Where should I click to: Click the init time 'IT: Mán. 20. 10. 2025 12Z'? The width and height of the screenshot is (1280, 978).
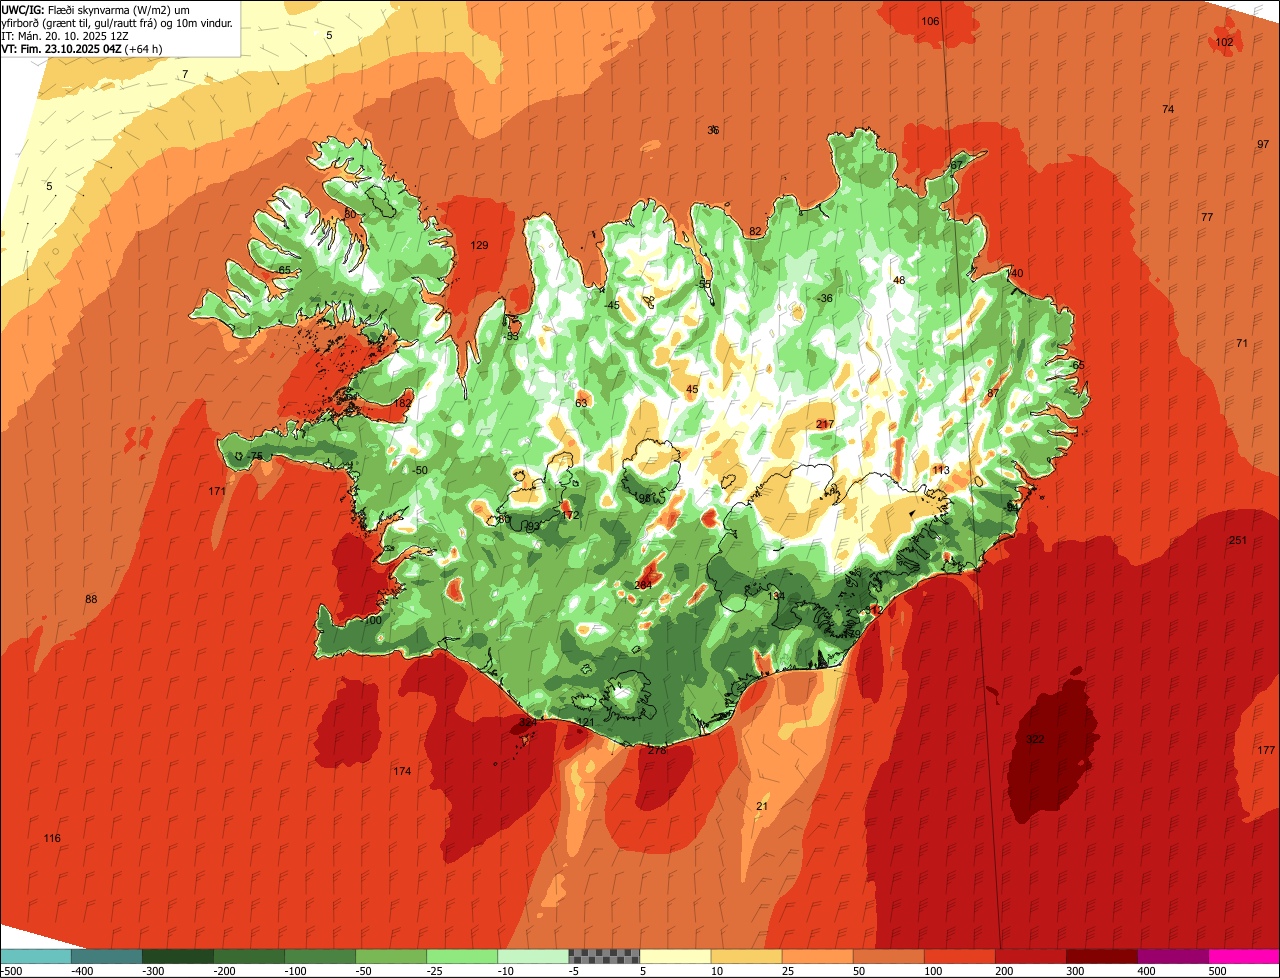(67, 35)
